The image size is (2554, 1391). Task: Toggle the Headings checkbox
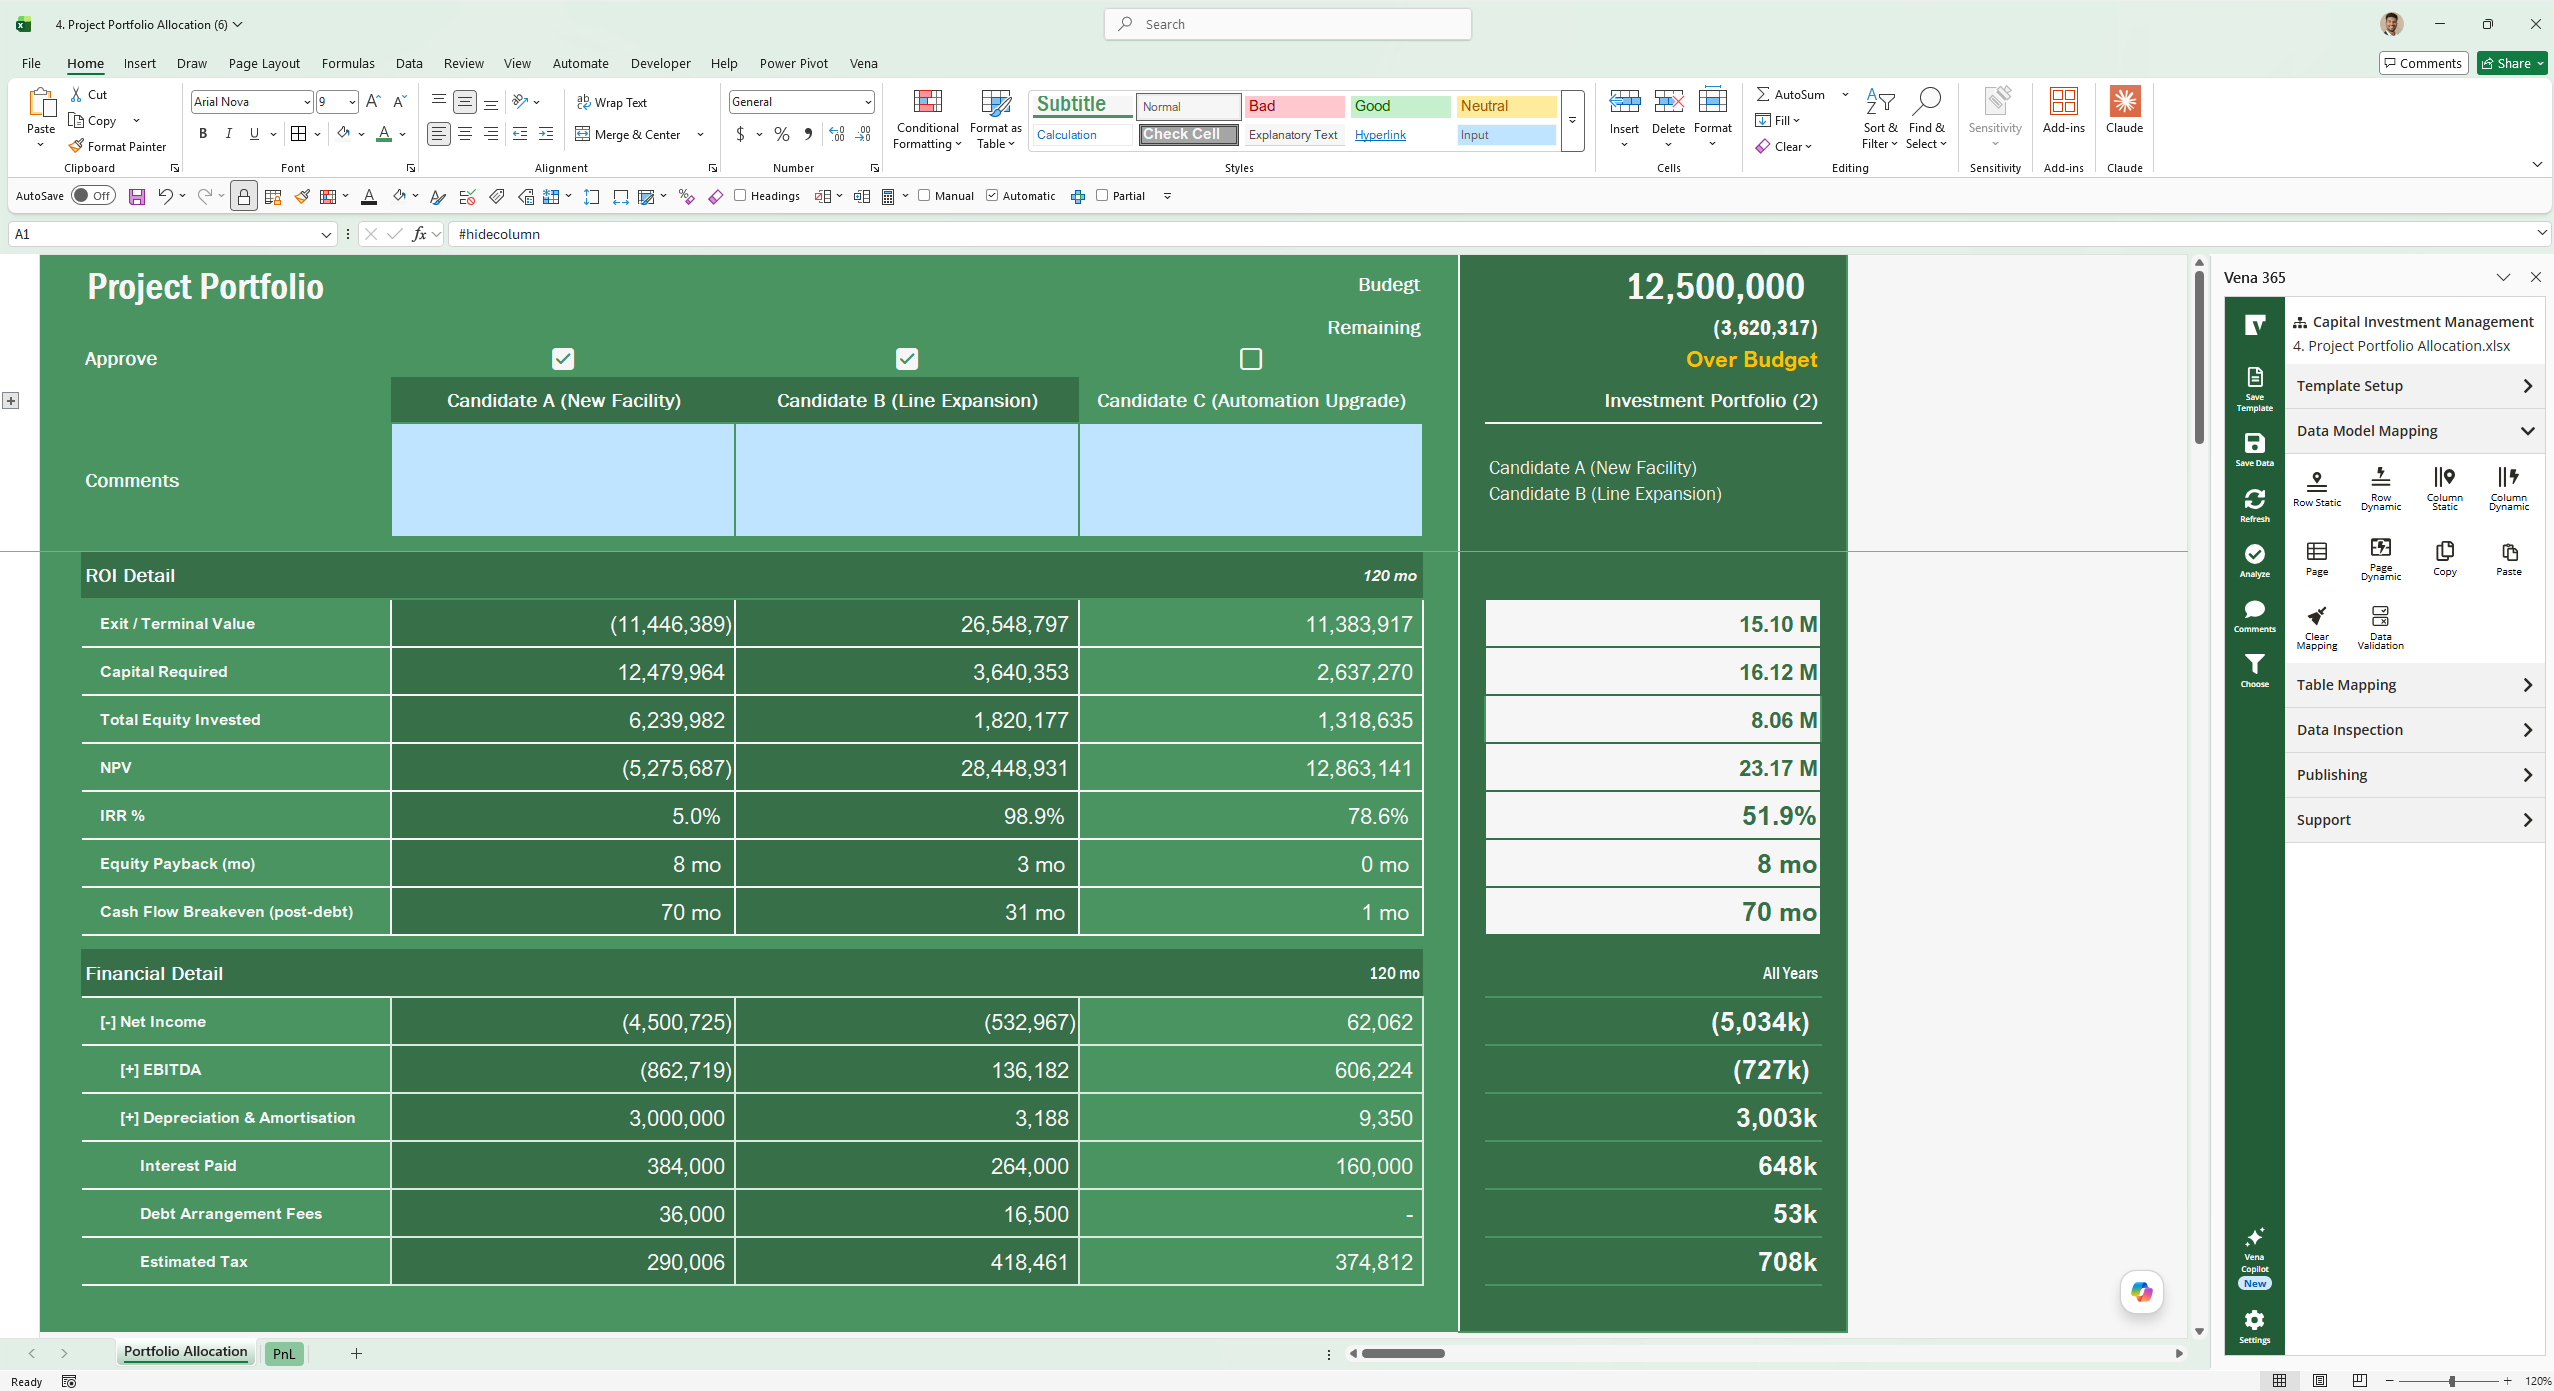(x=740, y=195)
